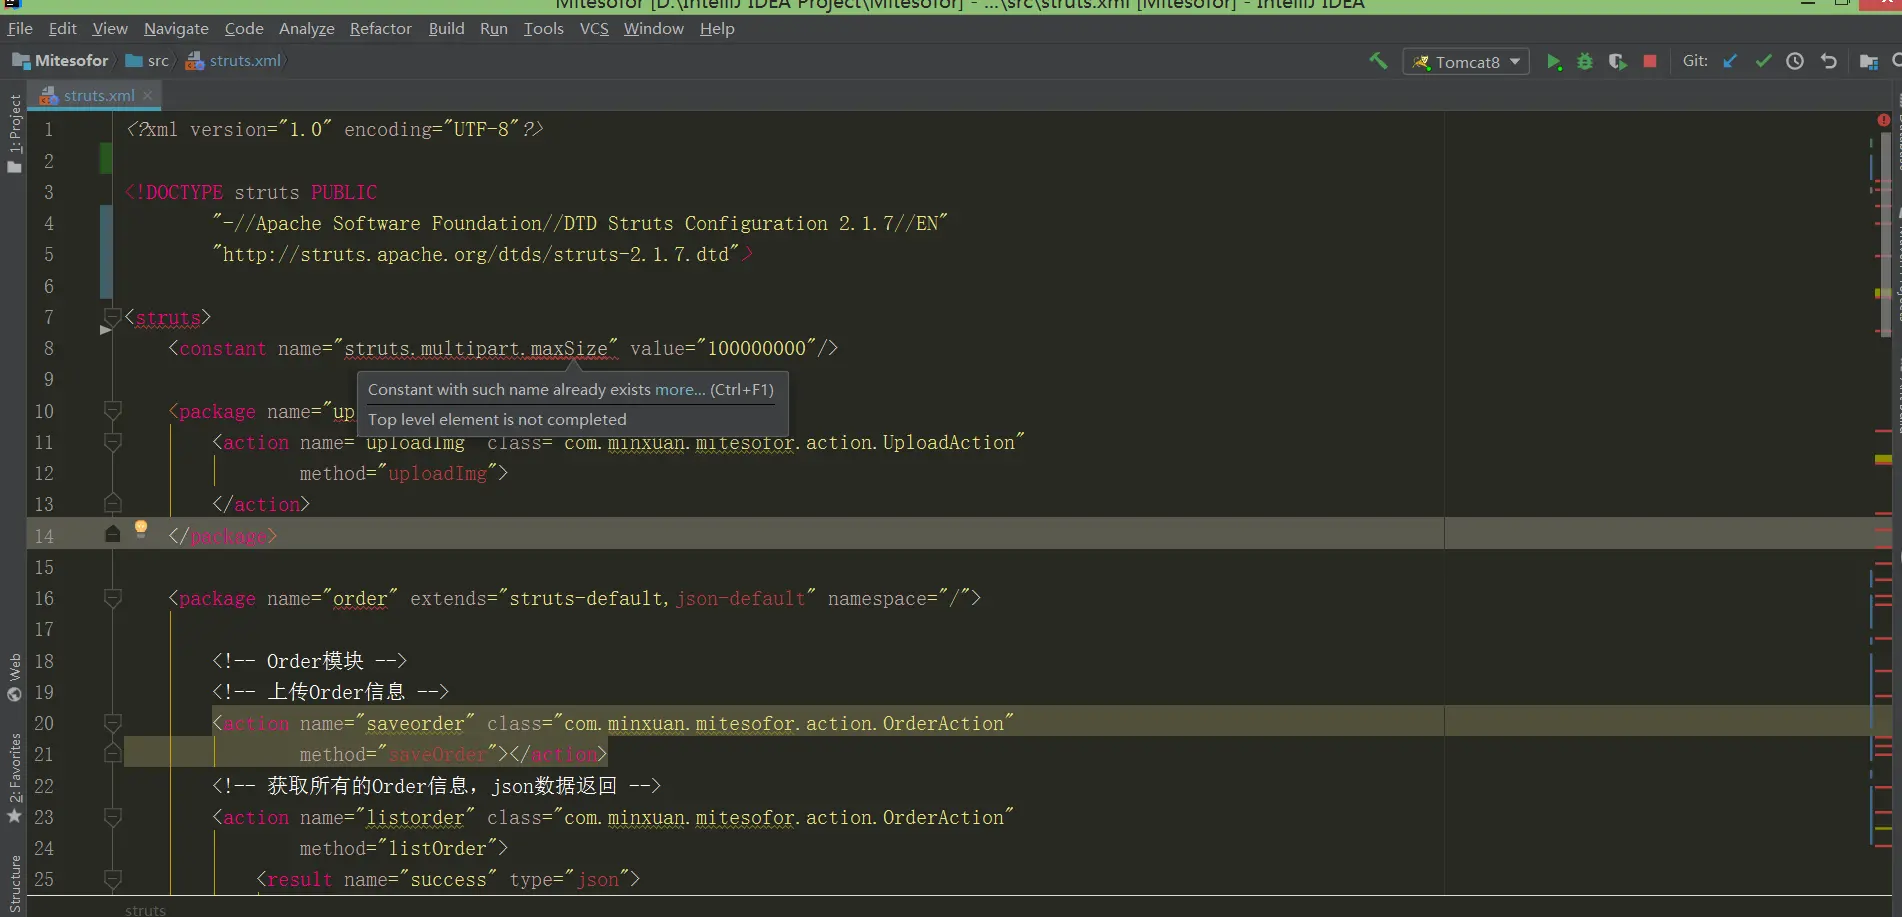Open the Web tool window
Image resolution: width=1902 pixels, height=917 pixels.
[x=14, y=678]
